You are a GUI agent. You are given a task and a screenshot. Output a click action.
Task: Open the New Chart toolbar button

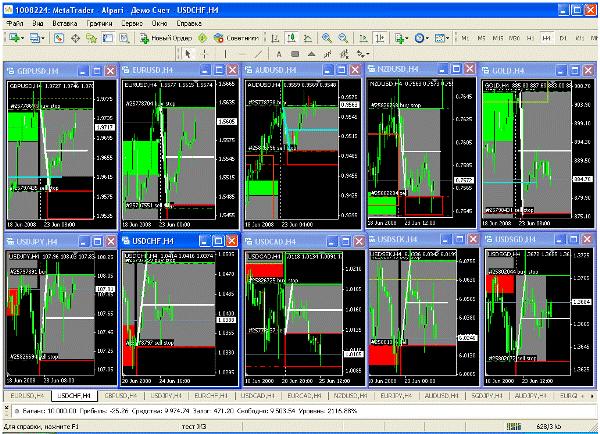14,38
